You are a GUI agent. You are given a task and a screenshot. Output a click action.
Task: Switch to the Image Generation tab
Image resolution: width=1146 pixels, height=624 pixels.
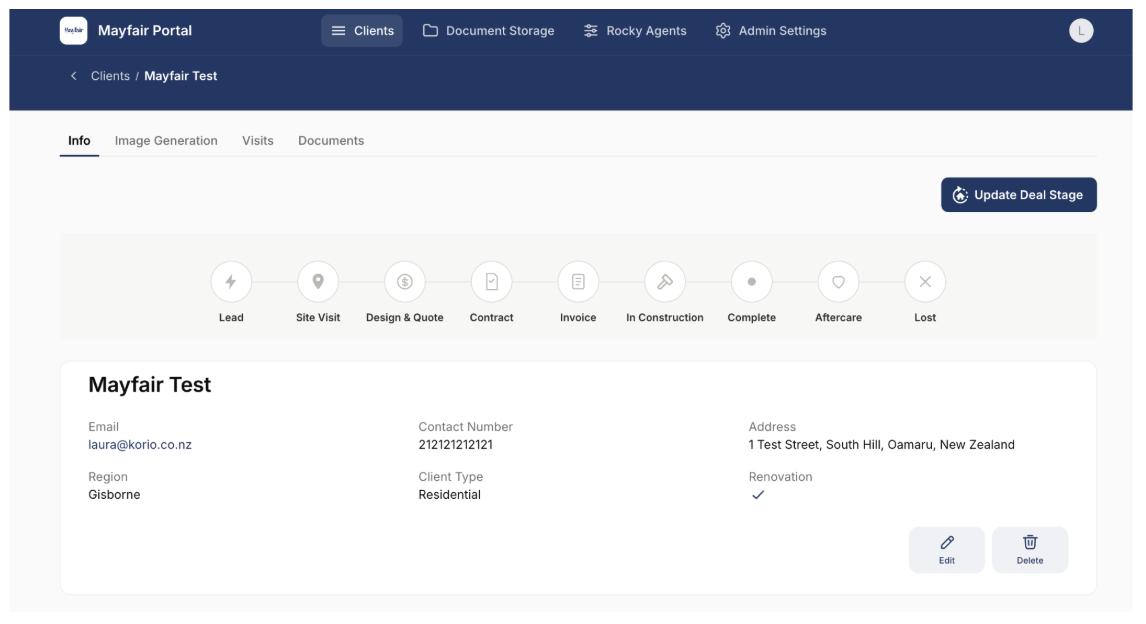(166, 140)
